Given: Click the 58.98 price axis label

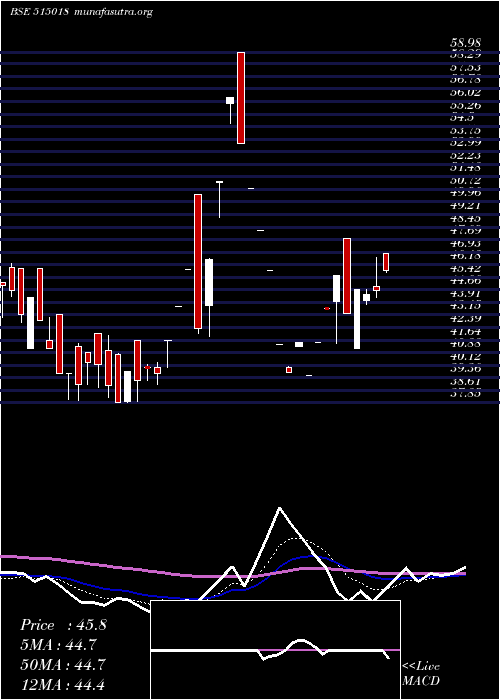Looking at the screenshot, I should click(465, 43).
